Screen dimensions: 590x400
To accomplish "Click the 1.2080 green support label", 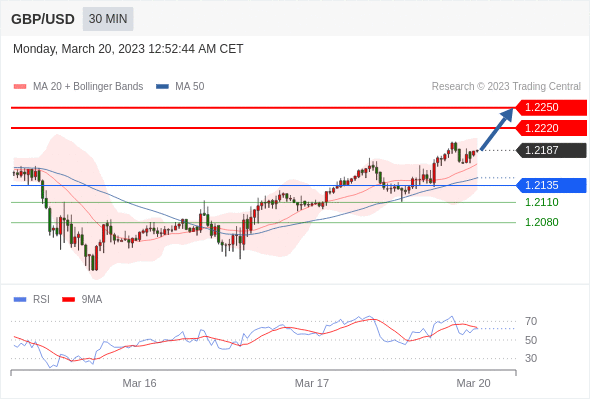I will pyautogui.click(x=541, y=222).
